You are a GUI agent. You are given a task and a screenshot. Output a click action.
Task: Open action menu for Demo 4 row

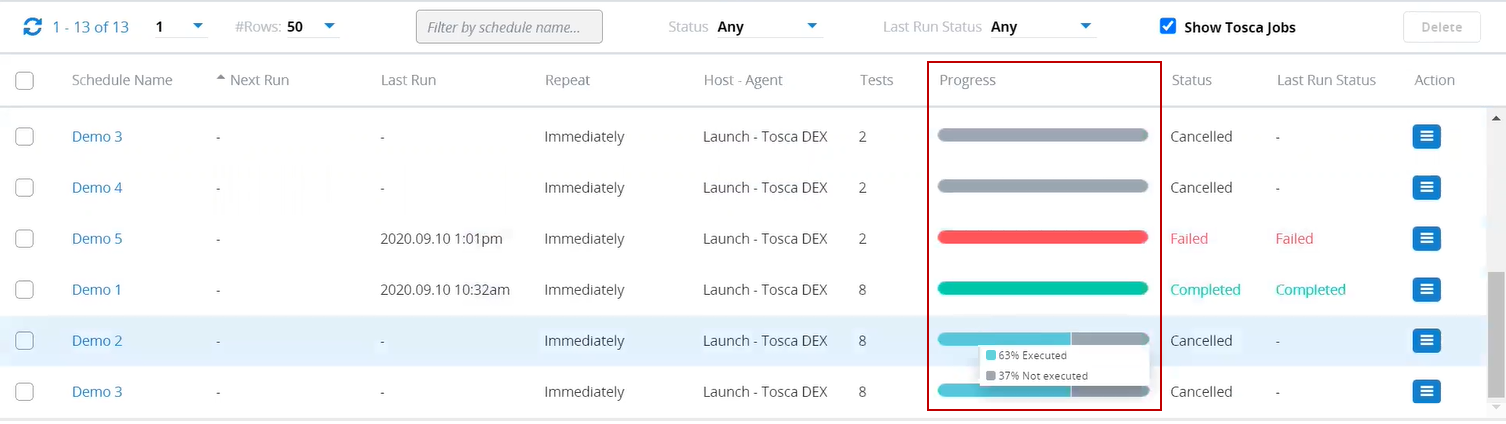tap(1426, 187)
